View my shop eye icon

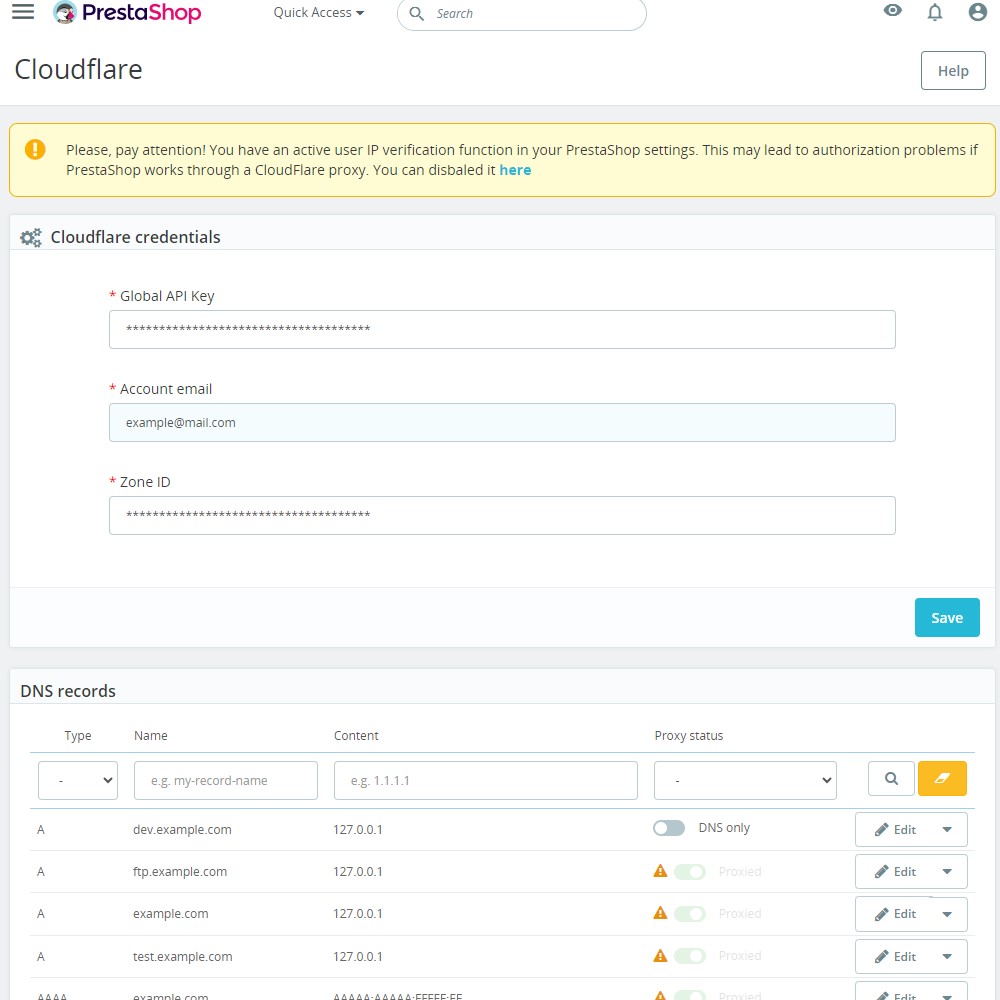pos(892,10)
